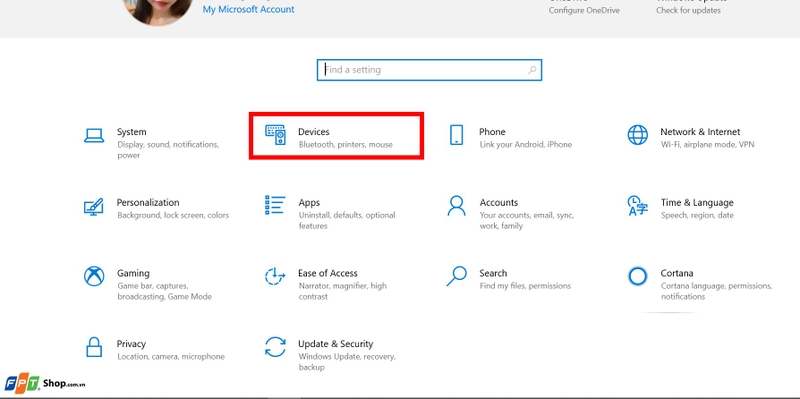Click 'Link your Android, iPhone' text
The height and width of the screenshot is (399, 800).
click(x=526, y=144)
